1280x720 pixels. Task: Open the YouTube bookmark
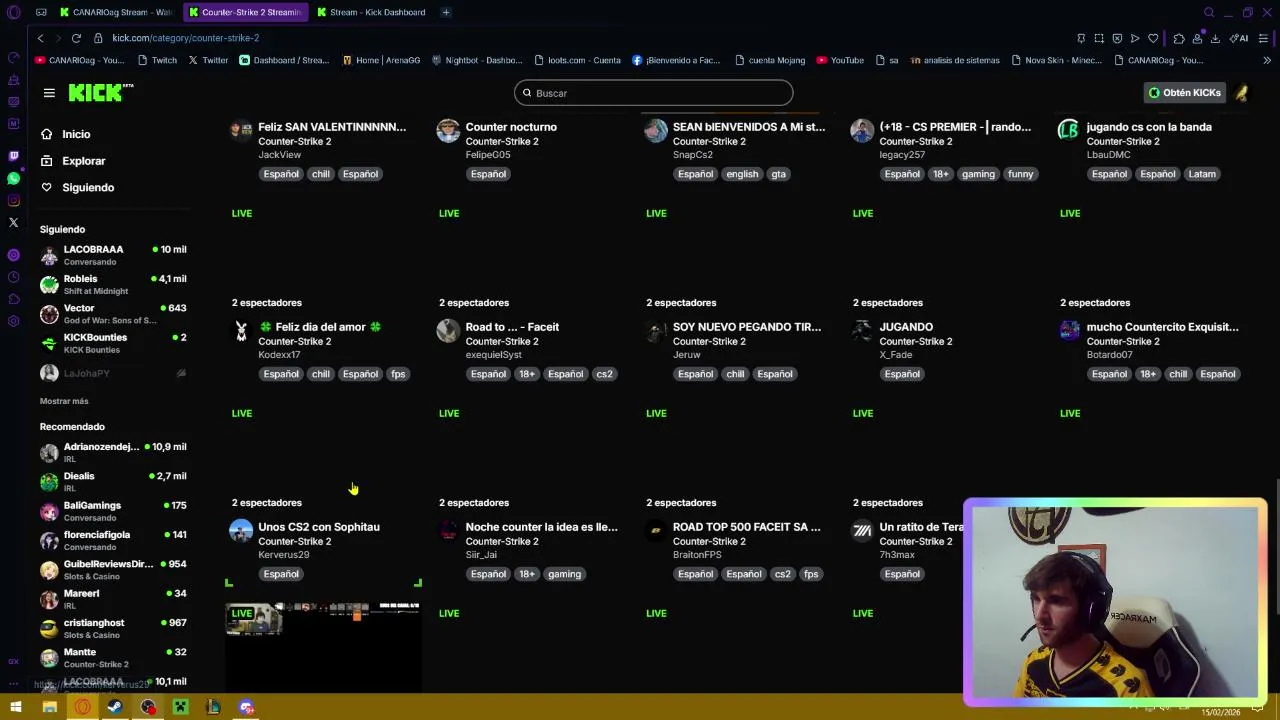coord(840,60)
